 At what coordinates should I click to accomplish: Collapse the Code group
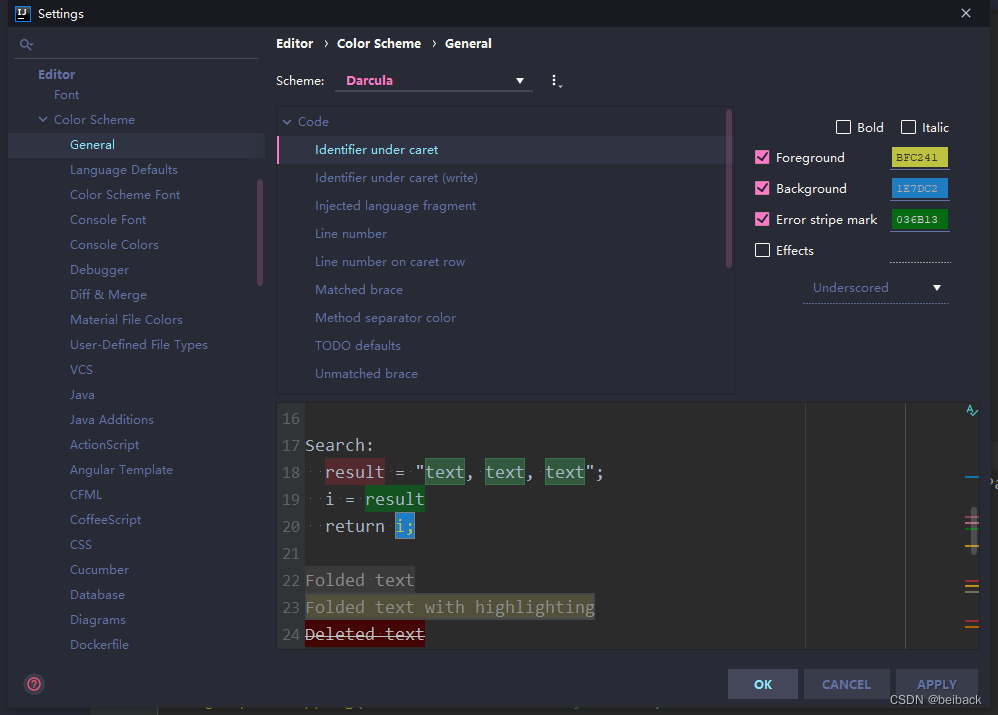coord(287,122)
